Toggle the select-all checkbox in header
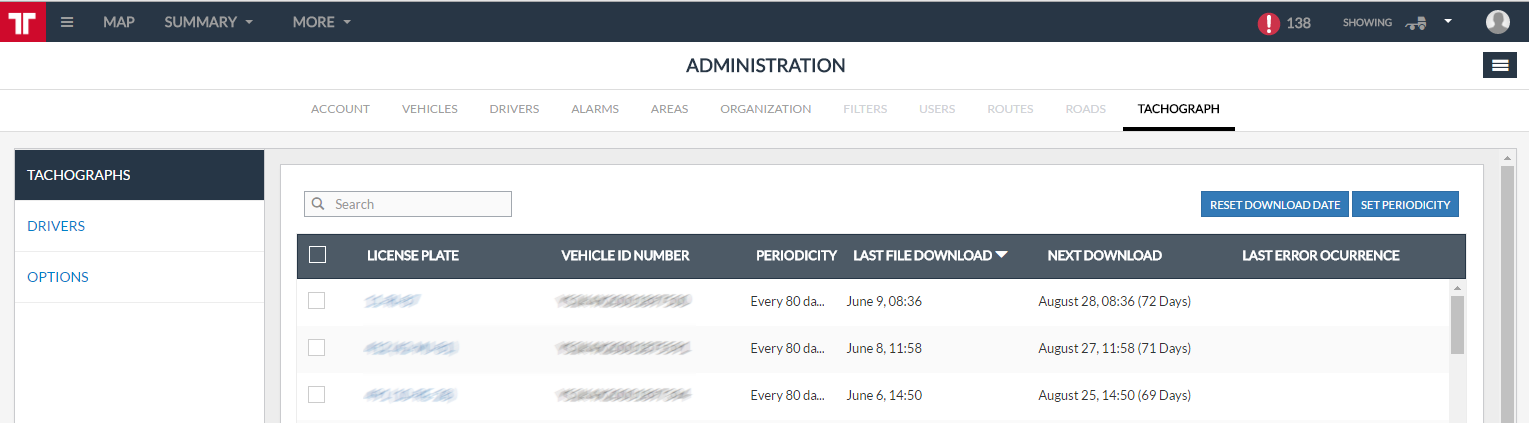 (317, 255)
